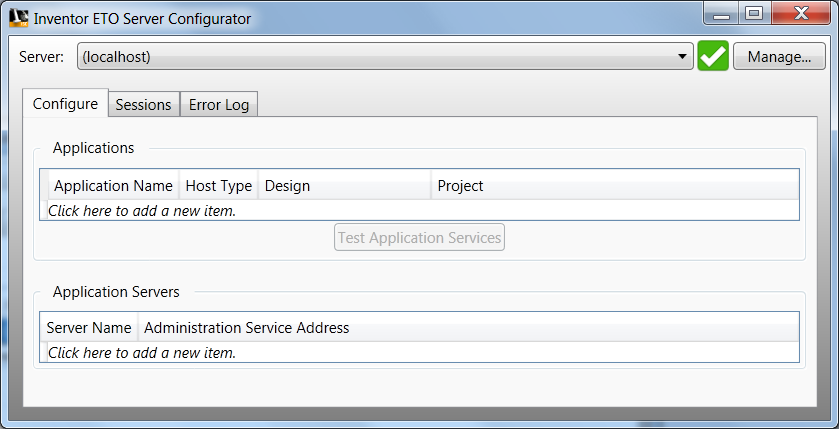Add a new item in Application Servers table
The image size is (839, 429).
[142, 353]
